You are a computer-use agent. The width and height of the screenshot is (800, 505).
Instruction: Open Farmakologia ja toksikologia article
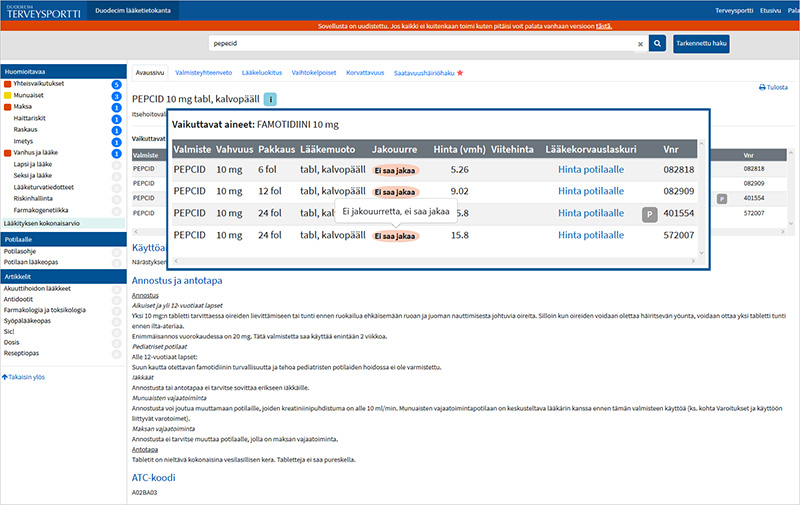[45, 310]
